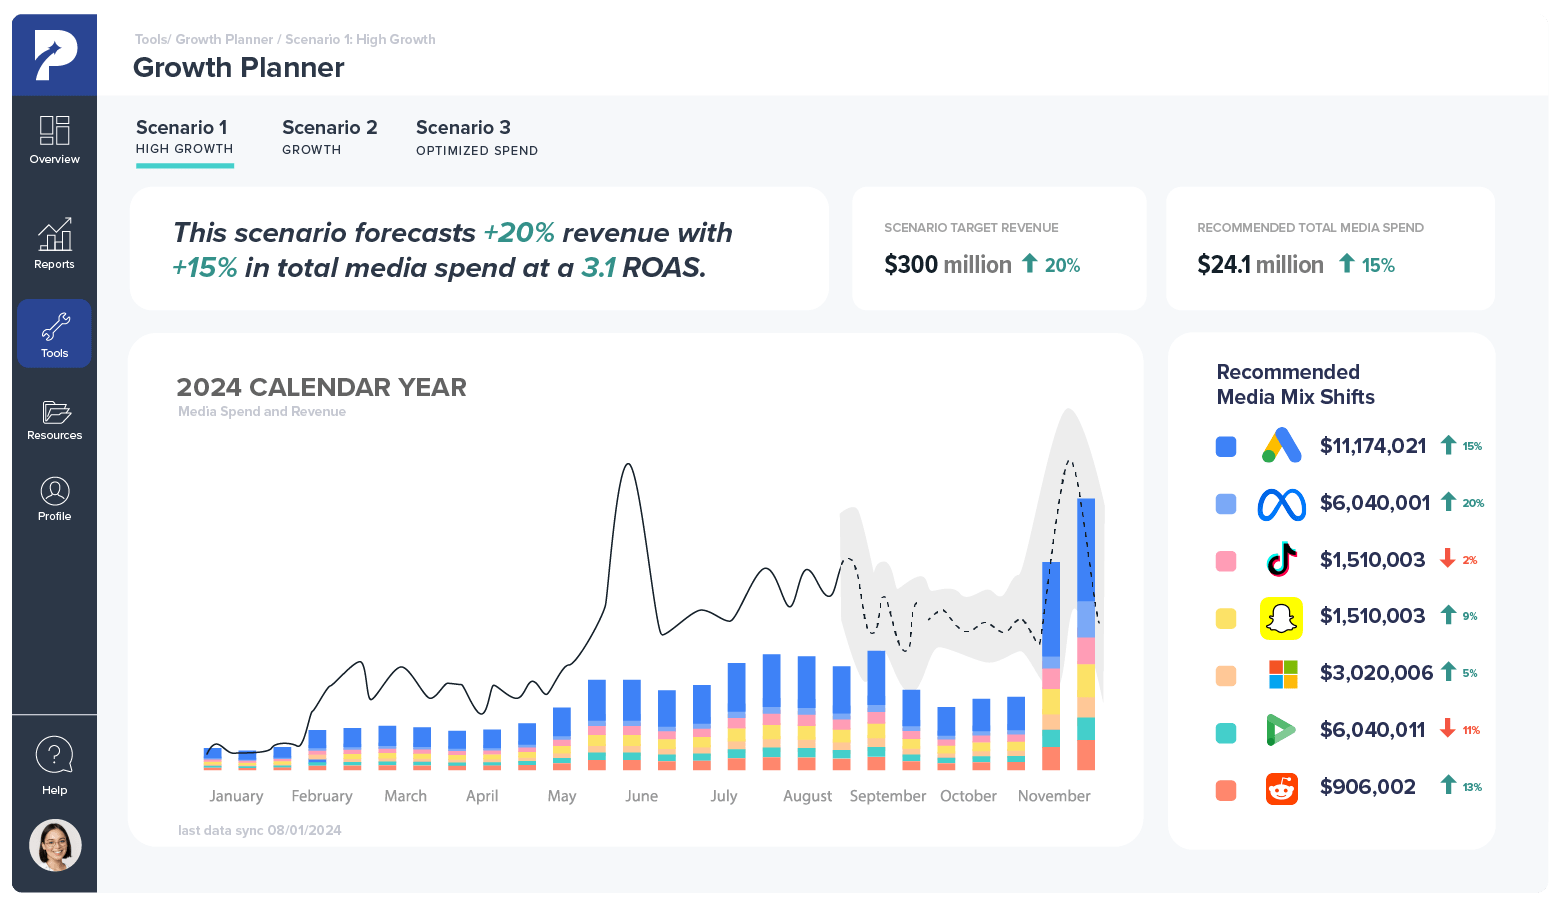Select the Tools wrench icon
The height and width of the screenshot is (910, 1568).
(x=54, y=327)
